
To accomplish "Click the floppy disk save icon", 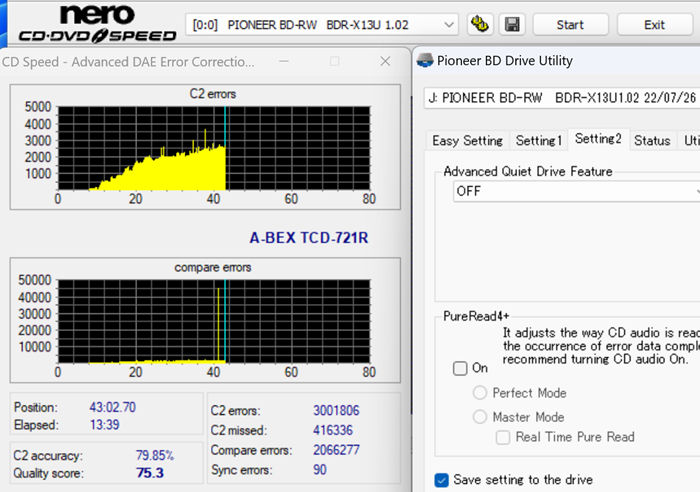I will point(511,23).
